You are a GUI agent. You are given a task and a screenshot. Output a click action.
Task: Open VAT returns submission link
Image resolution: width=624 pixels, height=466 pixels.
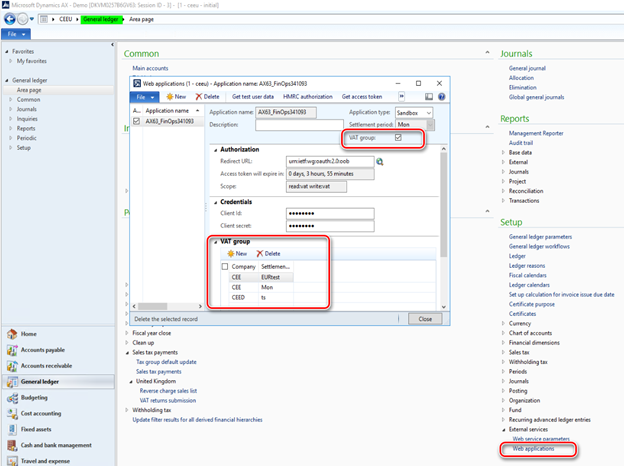(168, 400)
